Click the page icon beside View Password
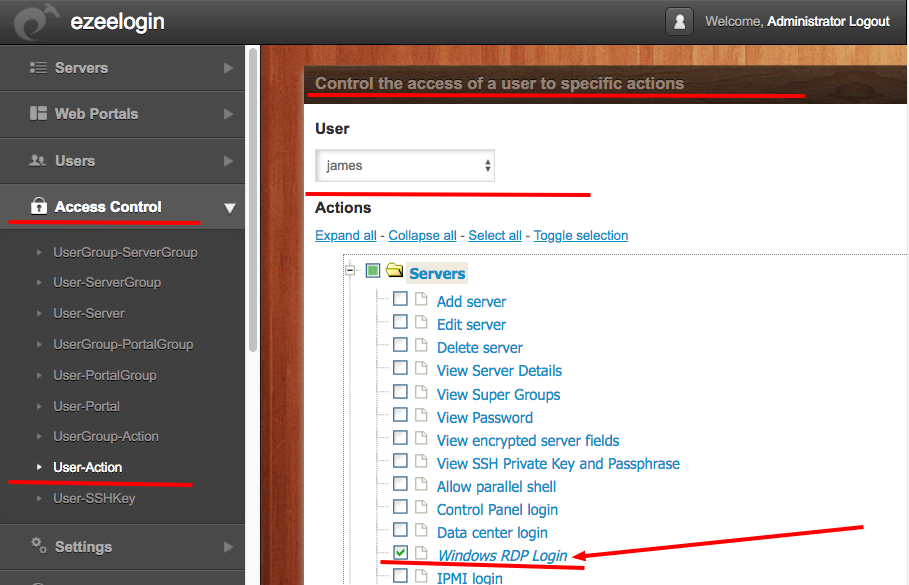The image size is (909, 585). coord(421,415)
